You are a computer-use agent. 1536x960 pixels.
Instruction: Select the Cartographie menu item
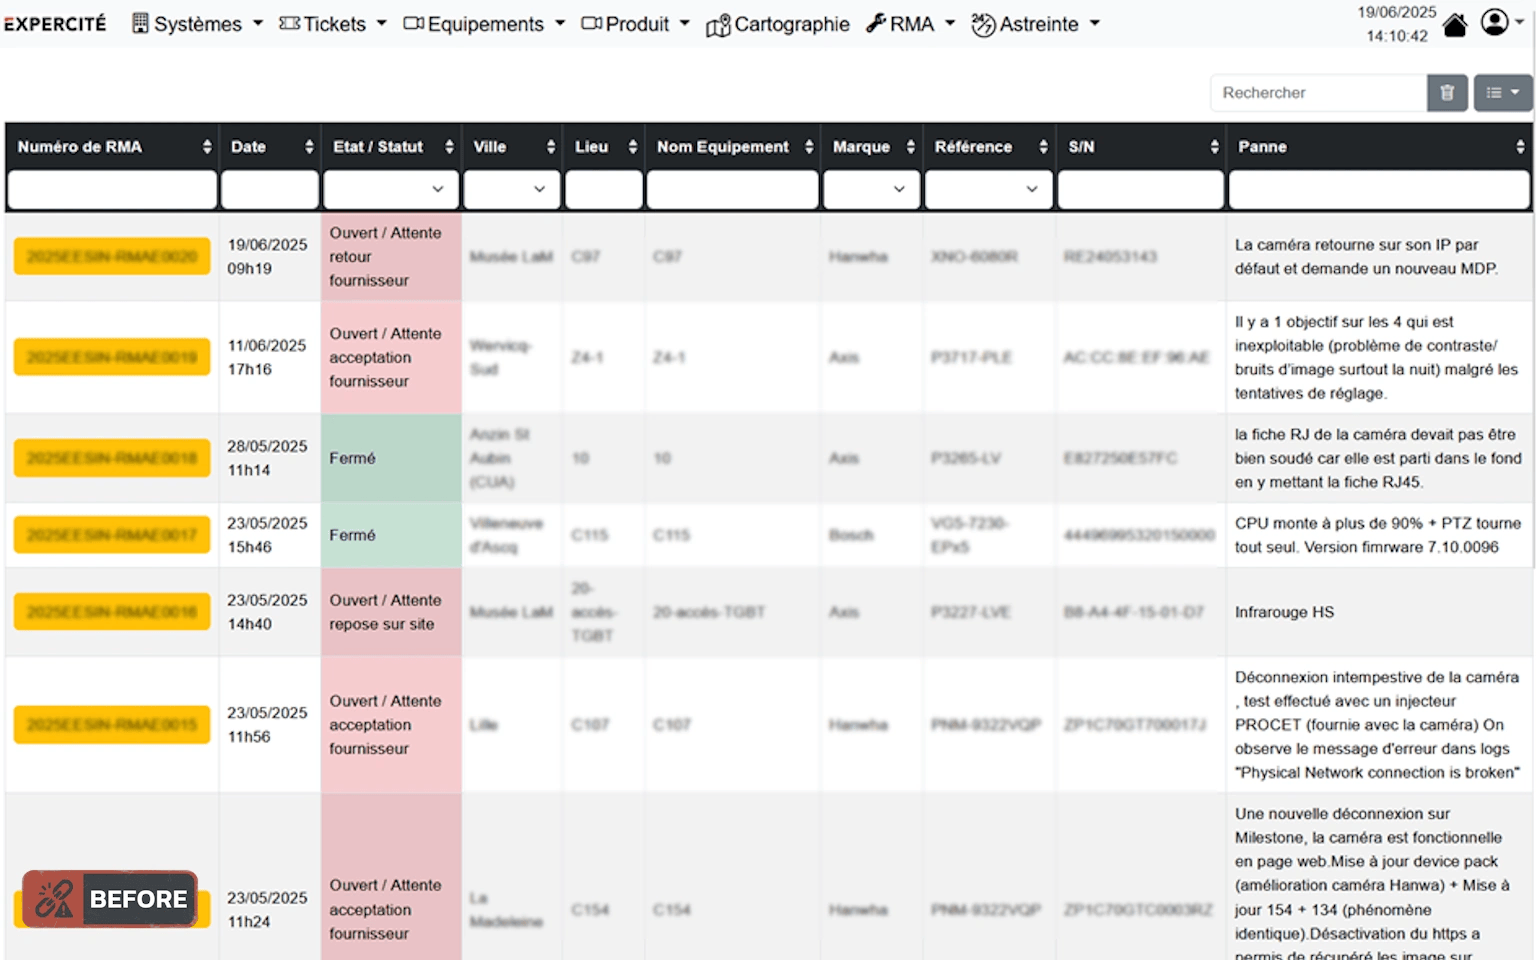790,24
